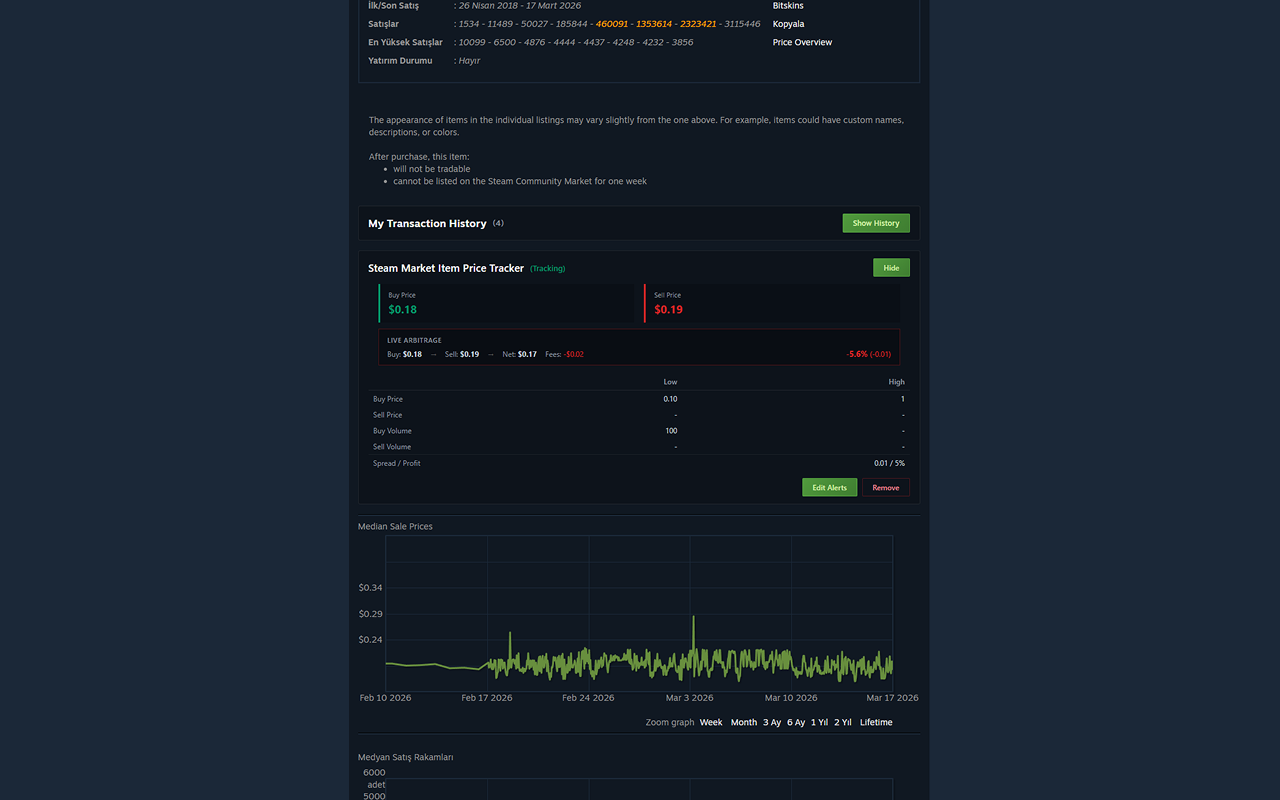Click the $0.29 axis label
Image resolution: width=1280 pixels, height=800 pixels.
tap(370, 614)
